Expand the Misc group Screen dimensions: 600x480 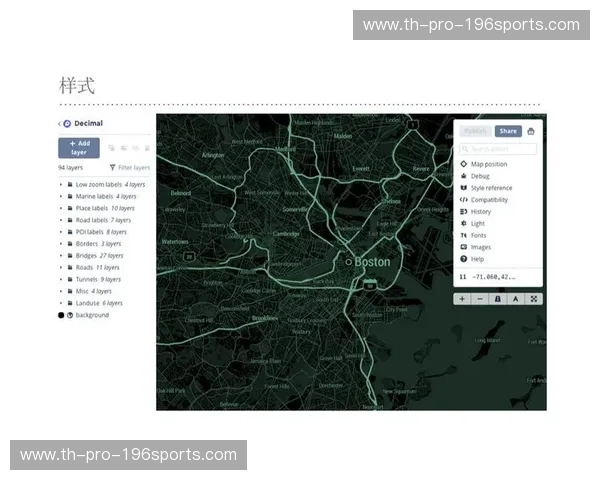pos(61,291)
